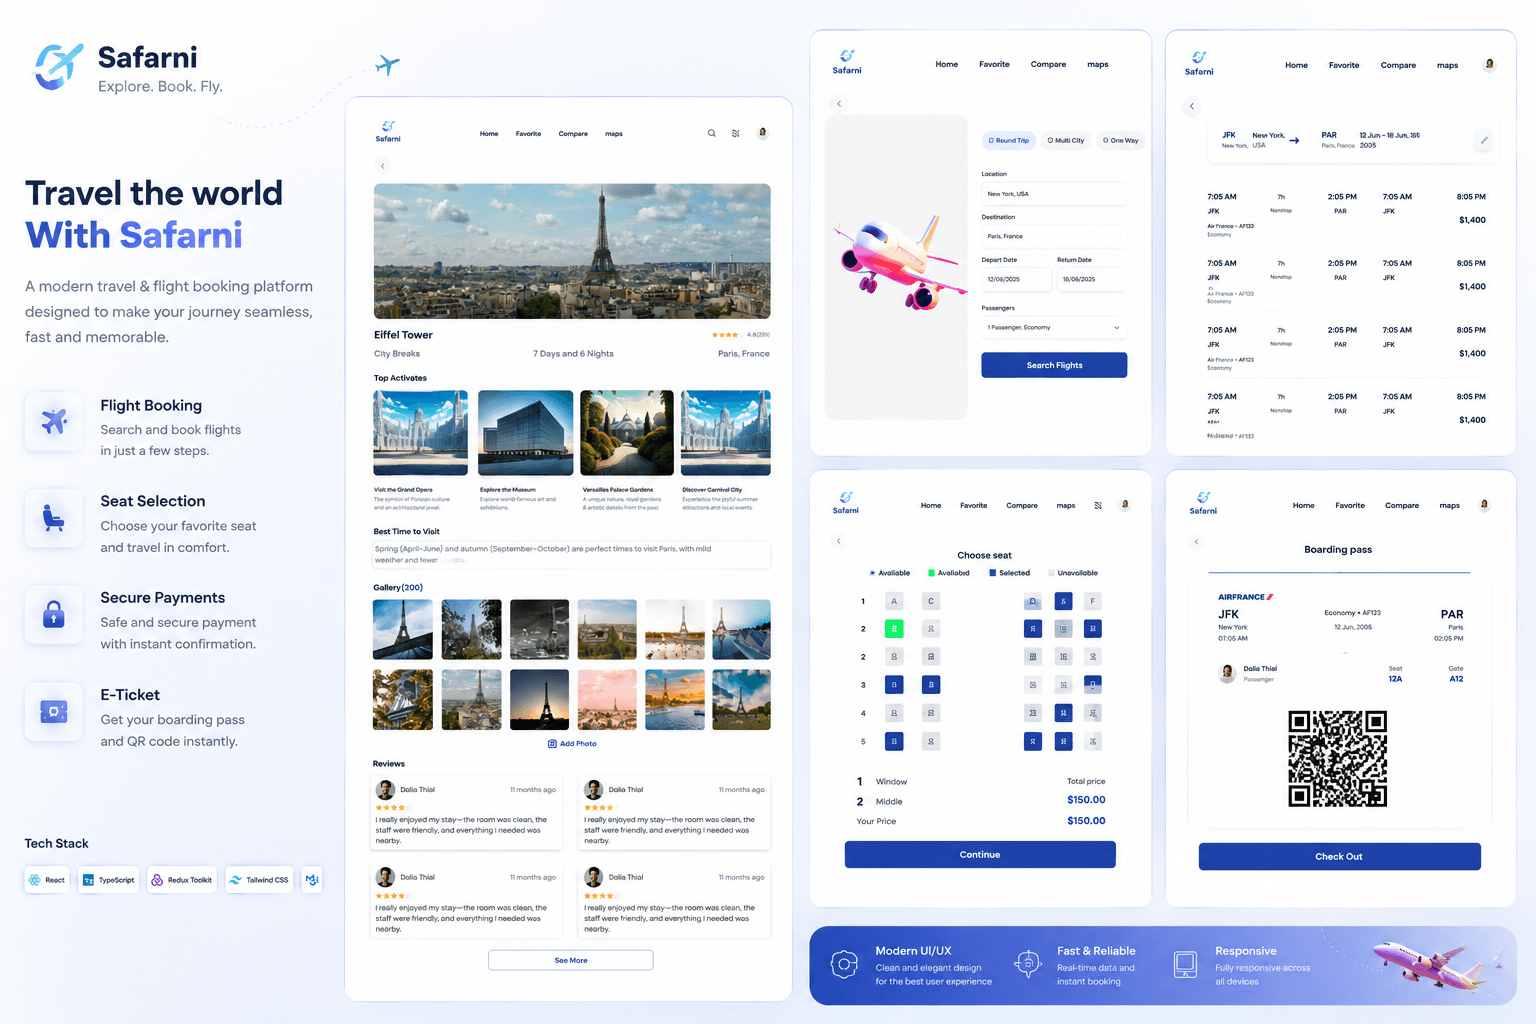Click the Destination field showing Paris, France

click(1054, 236)
